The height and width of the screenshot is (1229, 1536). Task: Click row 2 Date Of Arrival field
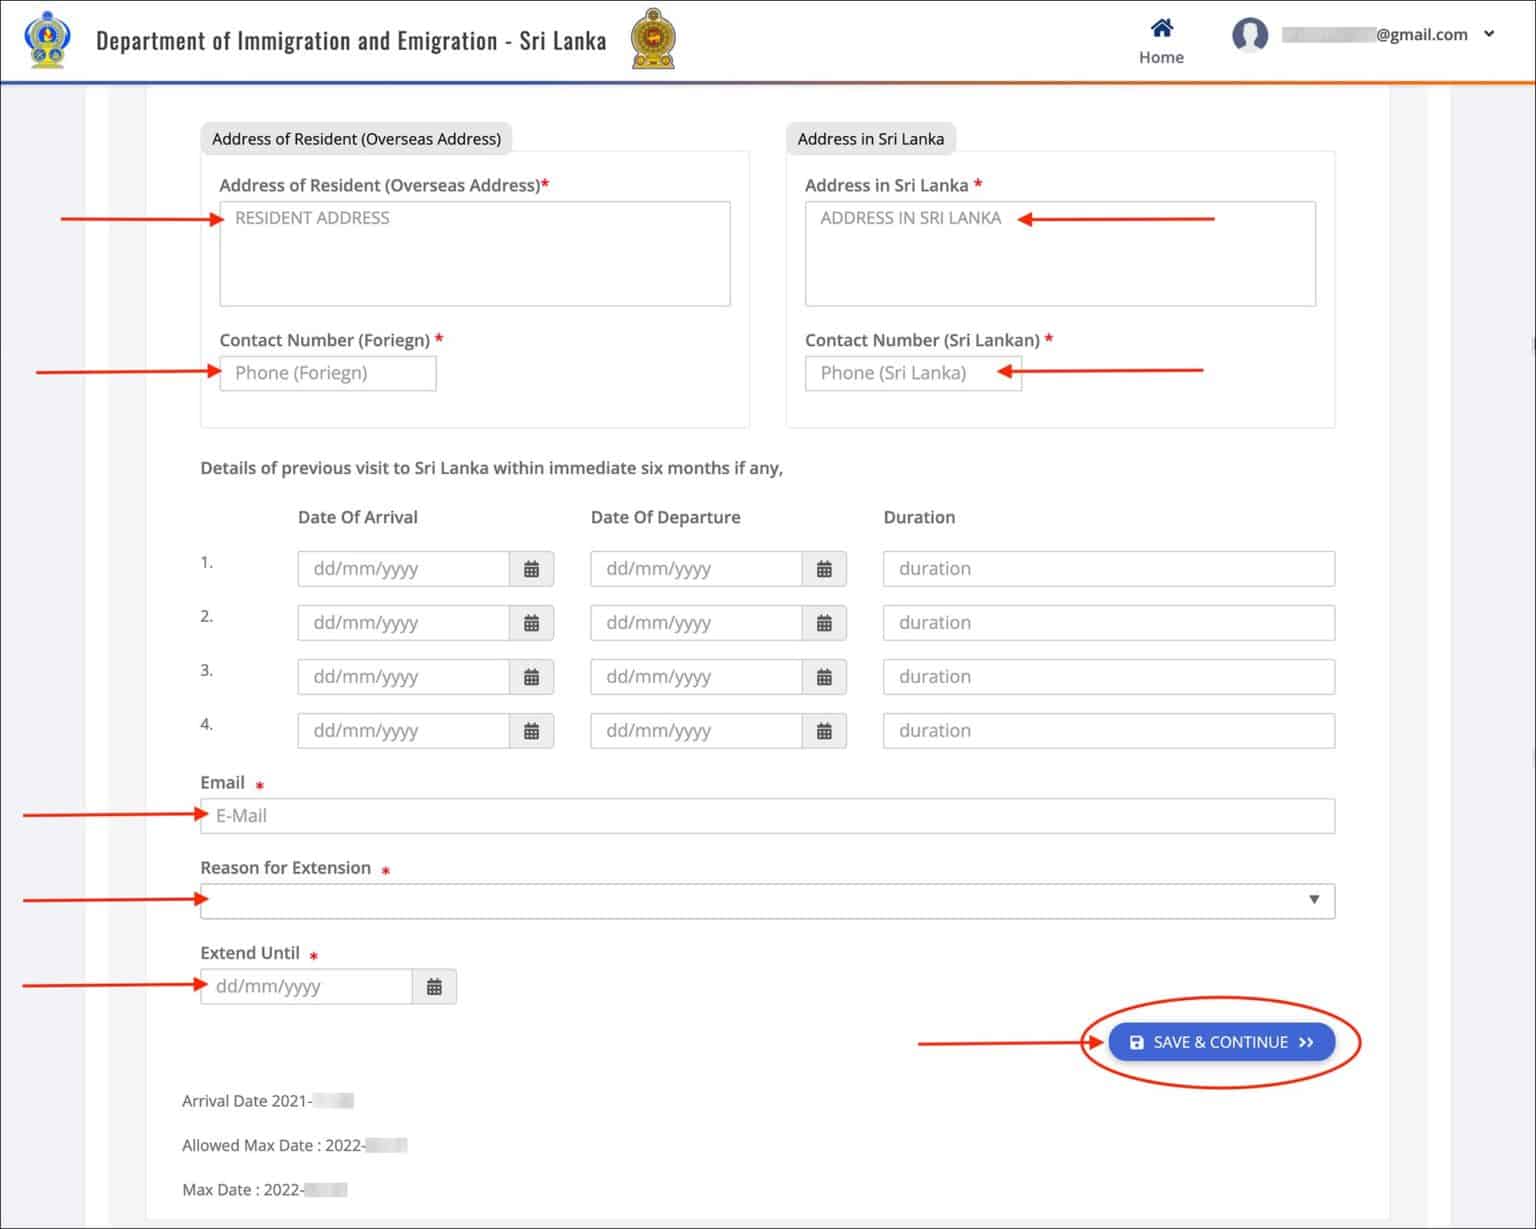(x=404, y=623)
